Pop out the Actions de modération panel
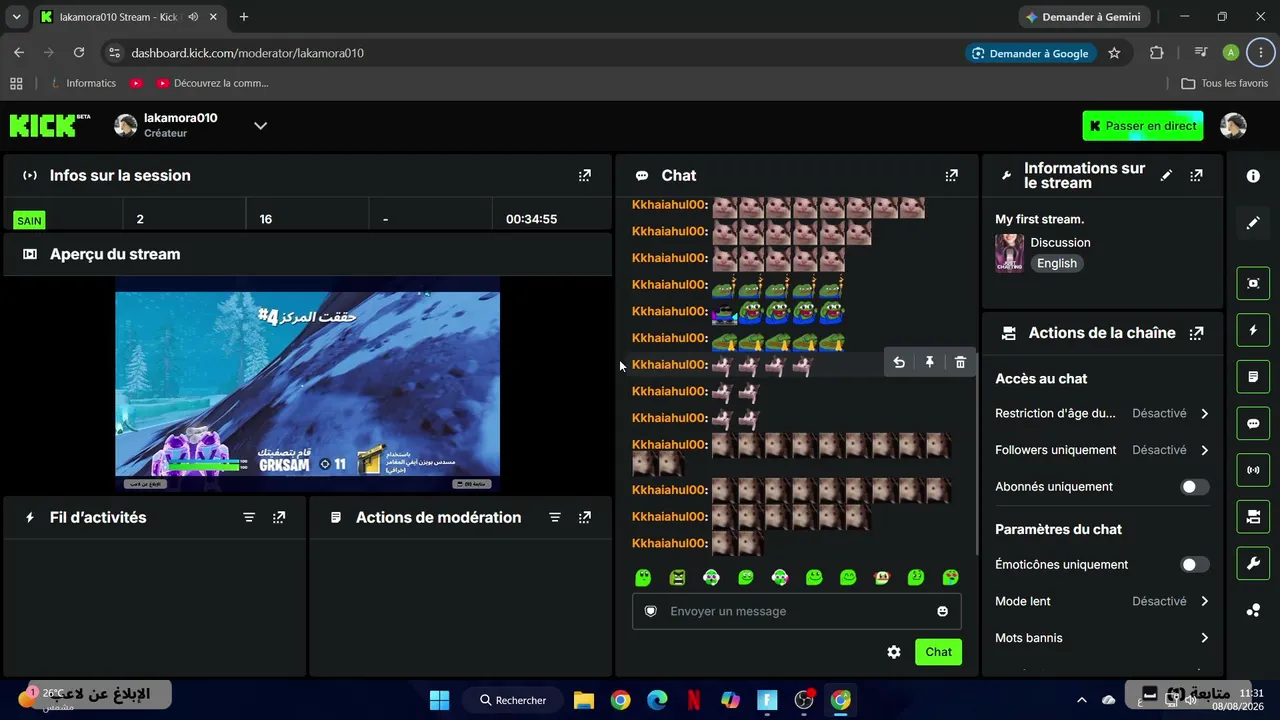1280x720 pixels. point(585,518)
